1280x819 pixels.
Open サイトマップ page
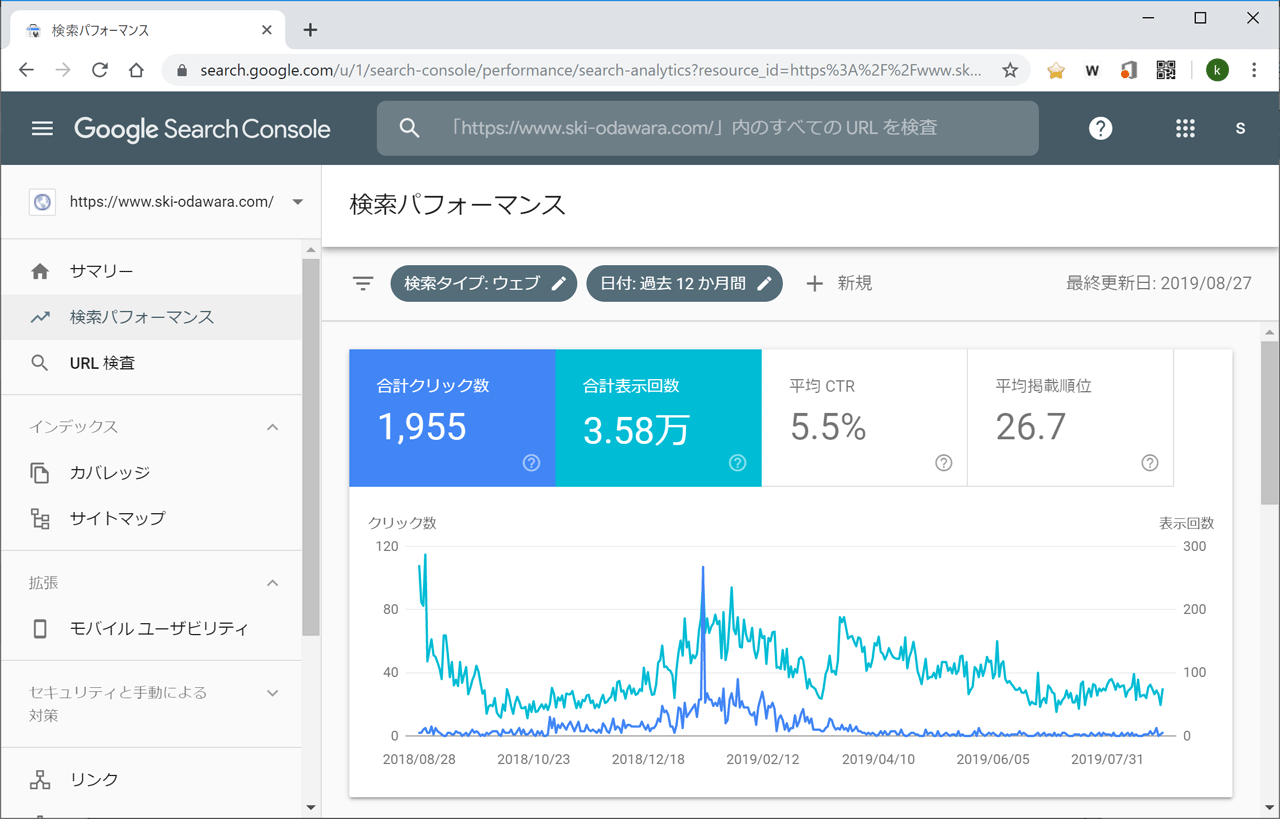click(x=150, y=518)
